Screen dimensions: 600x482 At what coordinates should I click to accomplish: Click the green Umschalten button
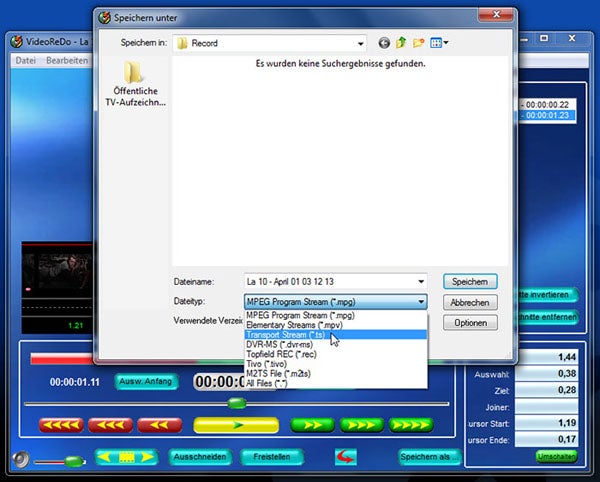557,456
